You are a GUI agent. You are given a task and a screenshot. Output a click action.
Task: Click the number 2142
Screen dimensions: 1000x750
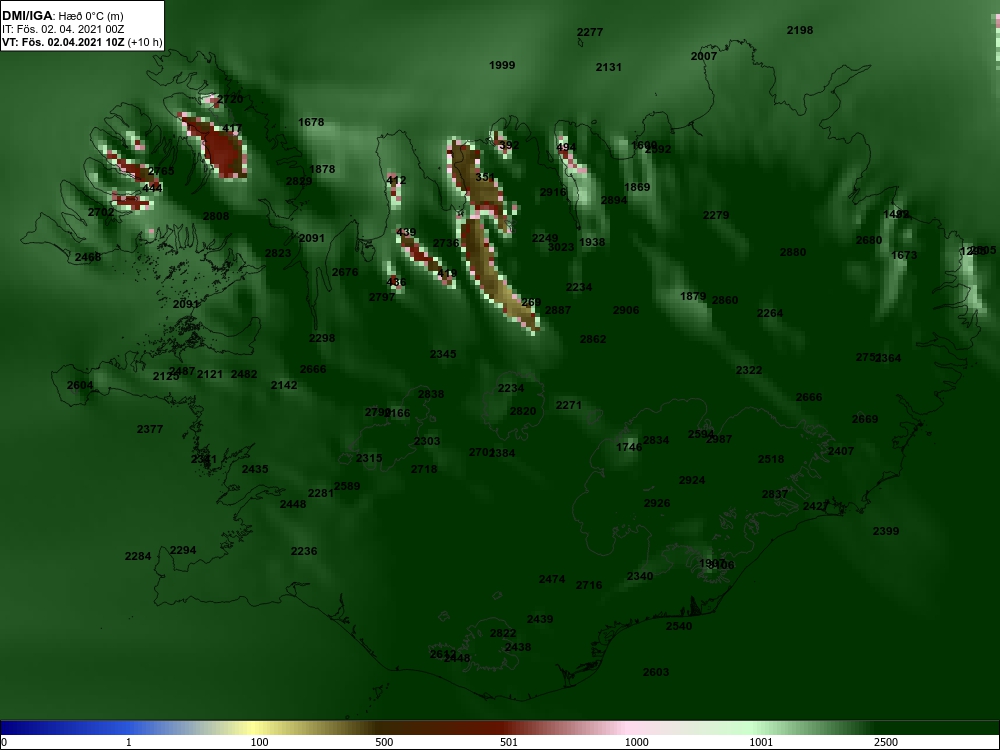(284, 385)
